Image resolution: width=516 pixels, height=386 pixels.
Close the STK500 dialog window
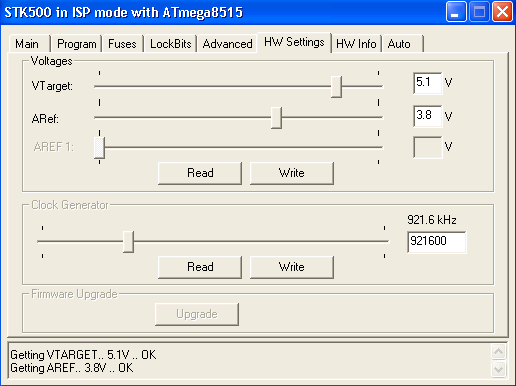tap(502, 12)
